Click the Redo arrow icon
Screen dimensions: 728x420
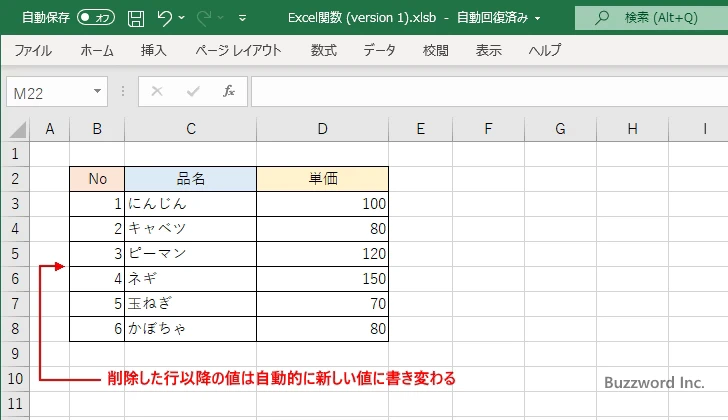point(203,18)
